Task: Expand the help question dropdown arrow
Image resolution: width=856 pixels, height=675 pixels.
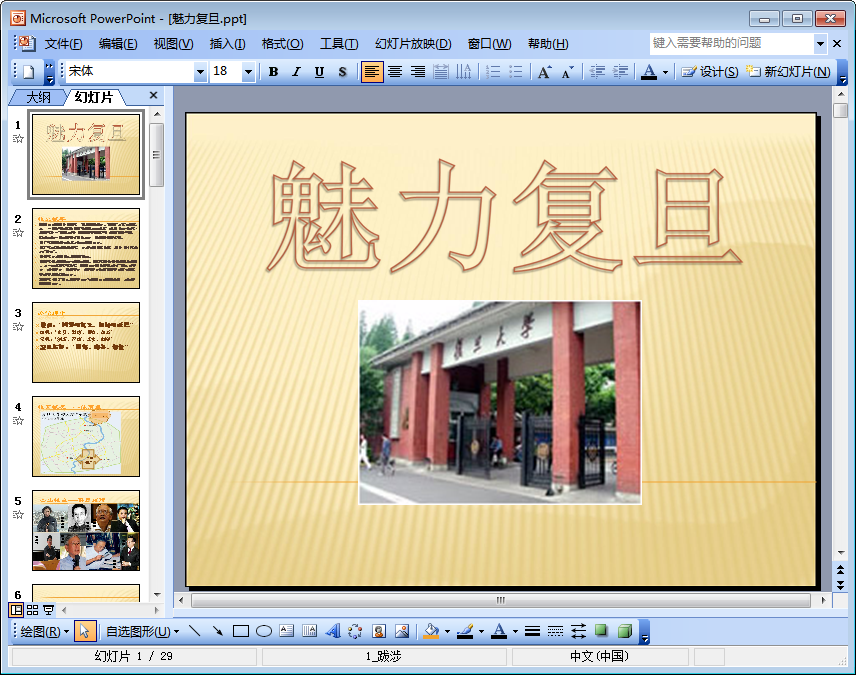Action: pos(820,43)
